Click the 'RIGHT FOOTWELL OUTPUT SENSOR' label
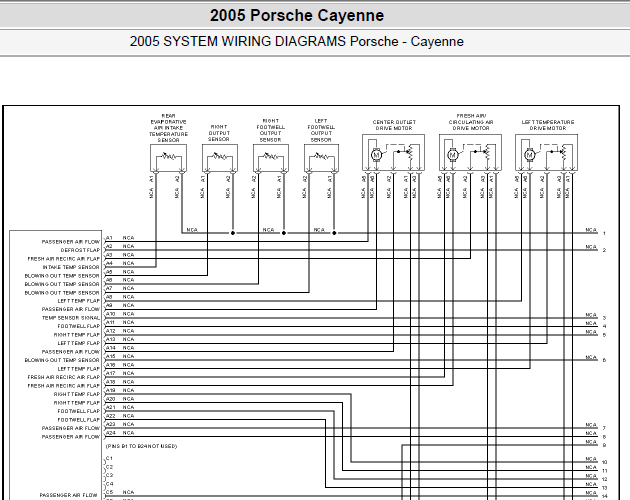The width and height of the screenshot is (630, 500). (270, 130)
